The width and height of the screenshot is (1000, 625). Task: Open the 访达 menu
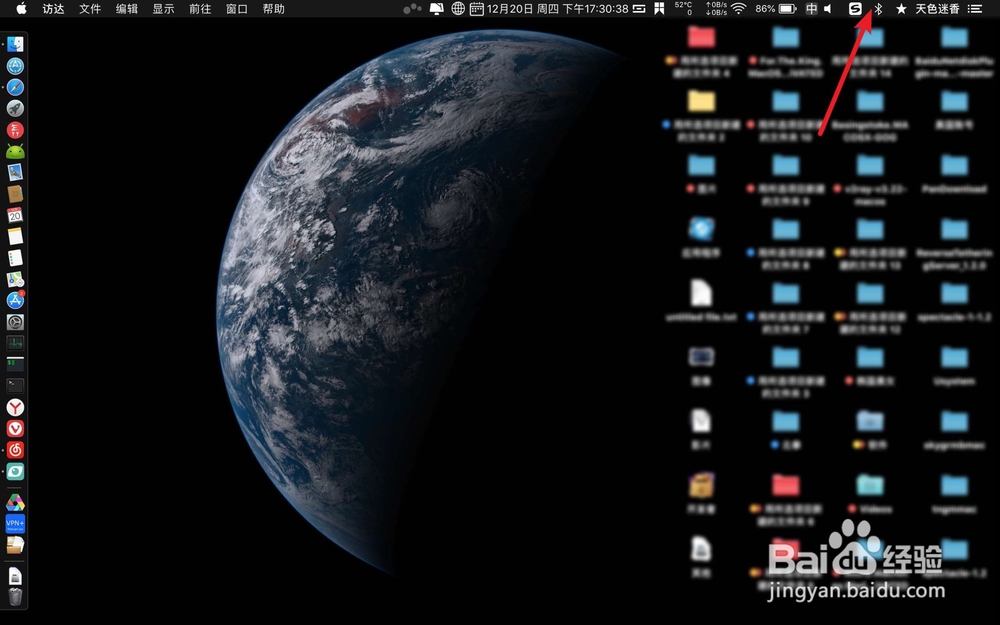(x=54, y=9)
